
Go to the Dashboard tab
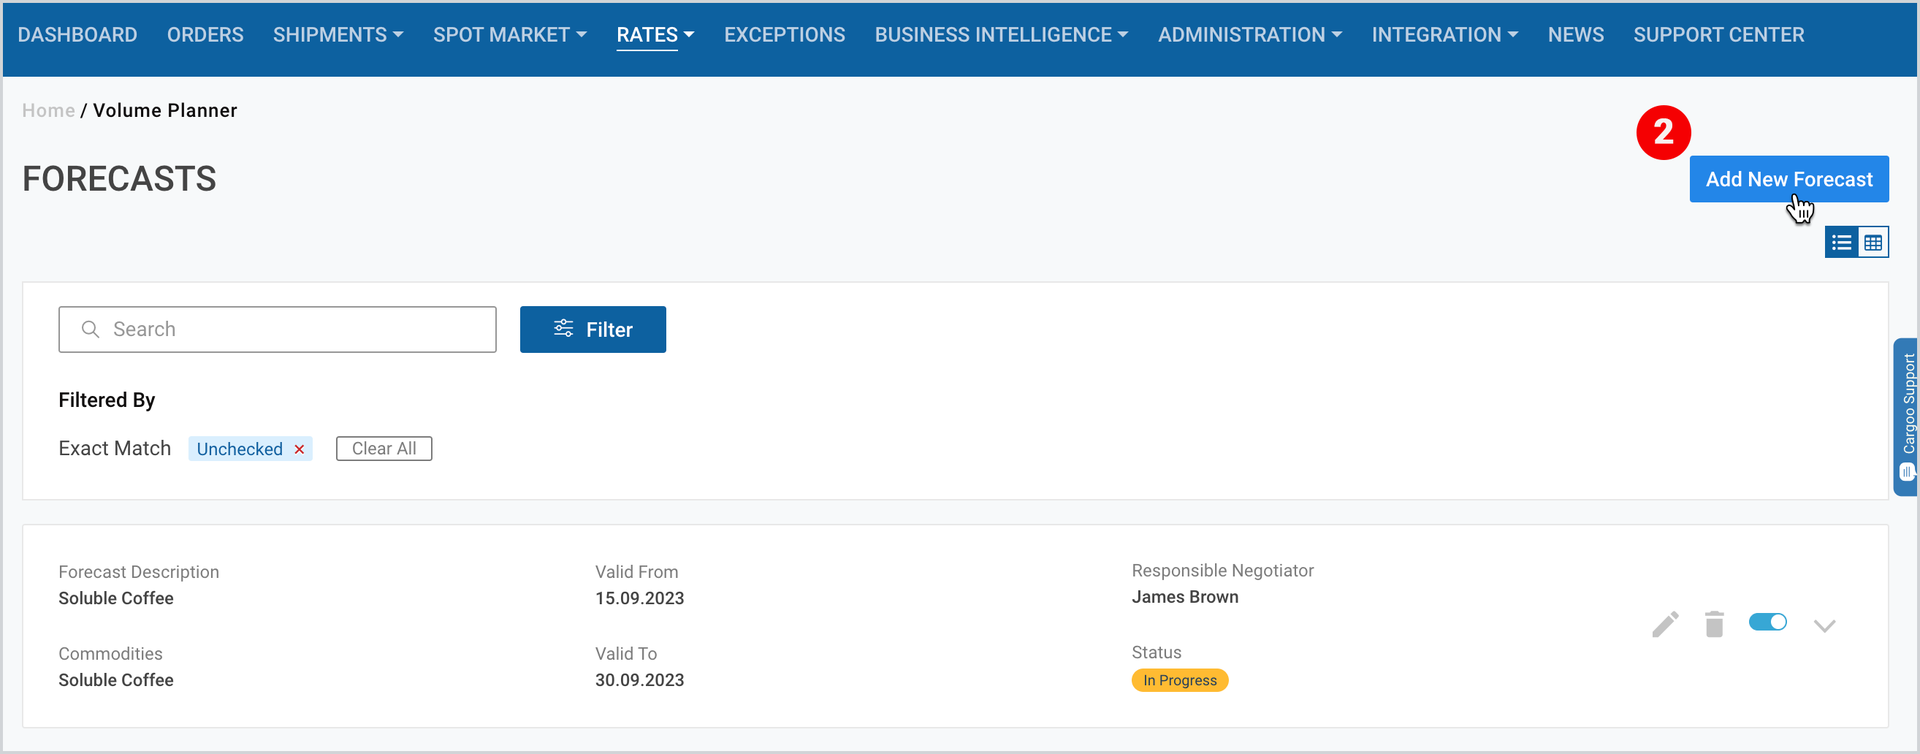77,35
